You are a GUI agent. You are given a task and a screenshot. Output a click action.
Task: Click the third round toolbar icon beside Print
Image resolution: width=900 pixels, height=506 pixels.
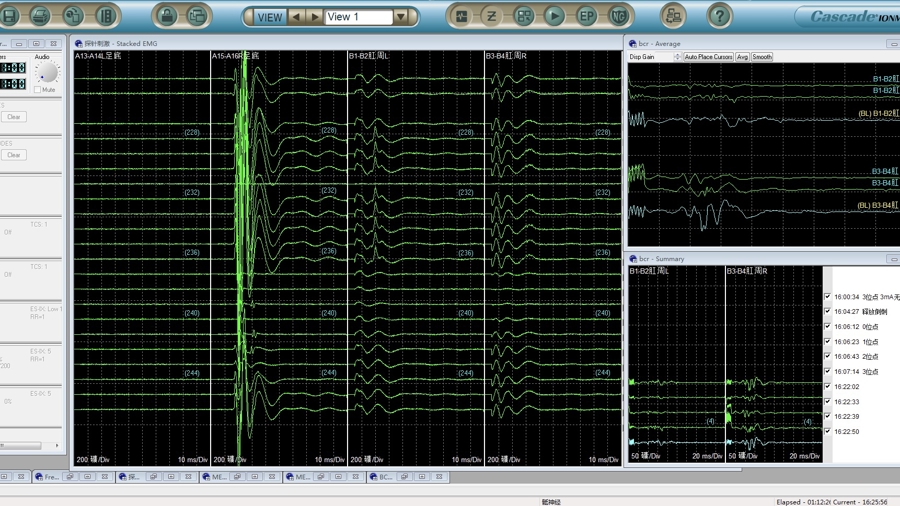coord(73,16)
